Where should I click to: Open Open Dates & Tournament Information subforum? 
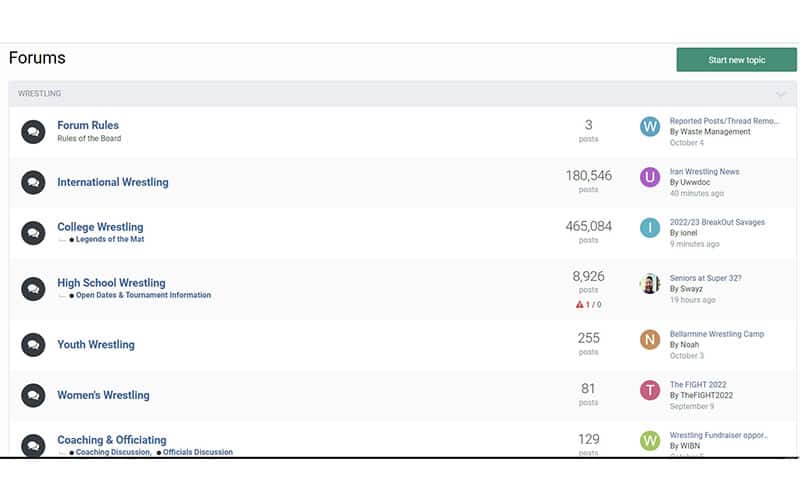coord(143,296)
